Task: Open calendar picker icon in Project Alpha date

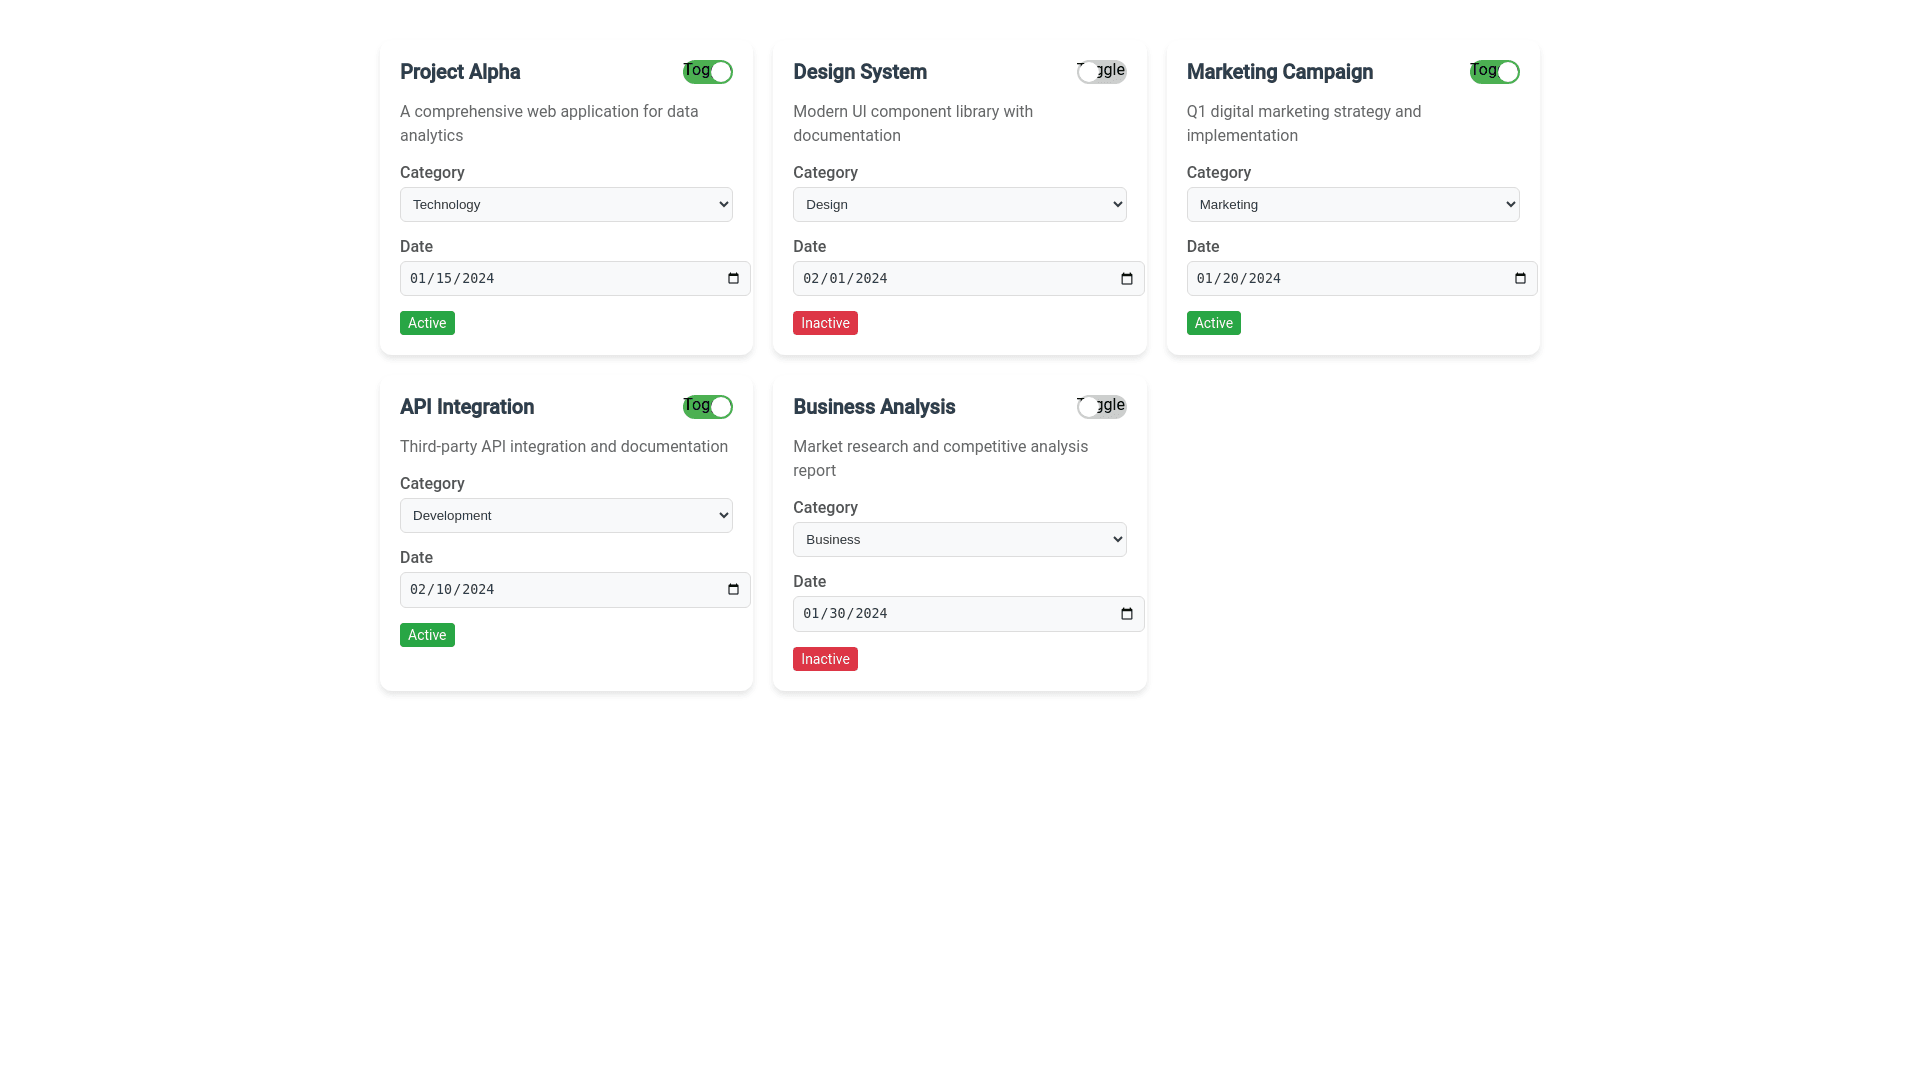Action: 733,279
